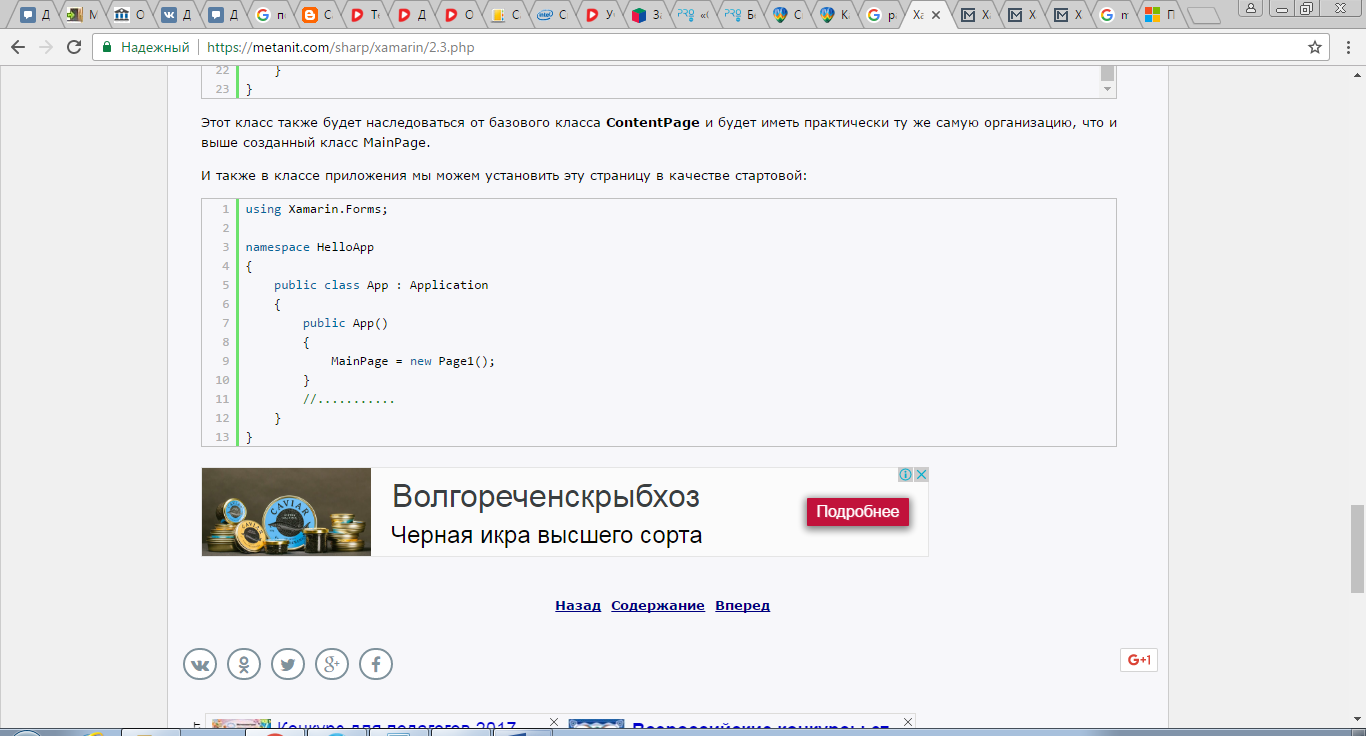This screenshot has width=1366, height=736.
Task: Open a new browser tab
Action: (x=1204, y=15)
